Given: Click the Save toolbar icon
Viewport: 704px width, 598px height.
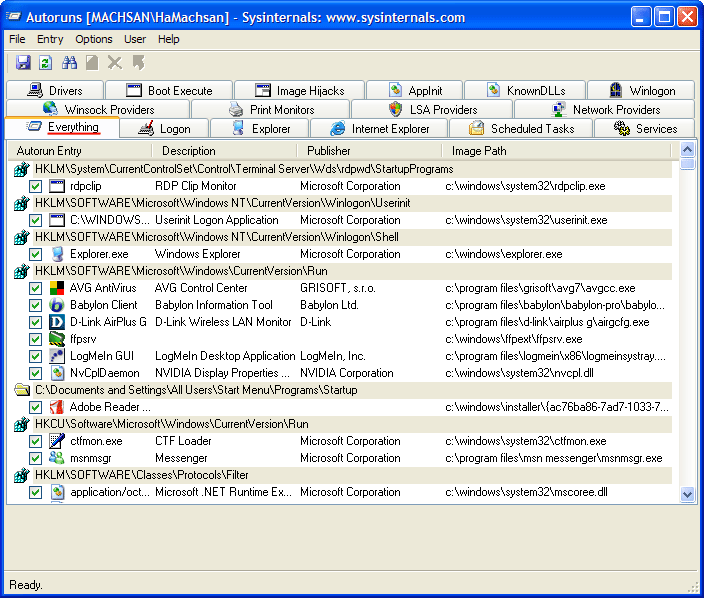Looking at the screenshot, I should pyautogui.click(x=22, y=63).
